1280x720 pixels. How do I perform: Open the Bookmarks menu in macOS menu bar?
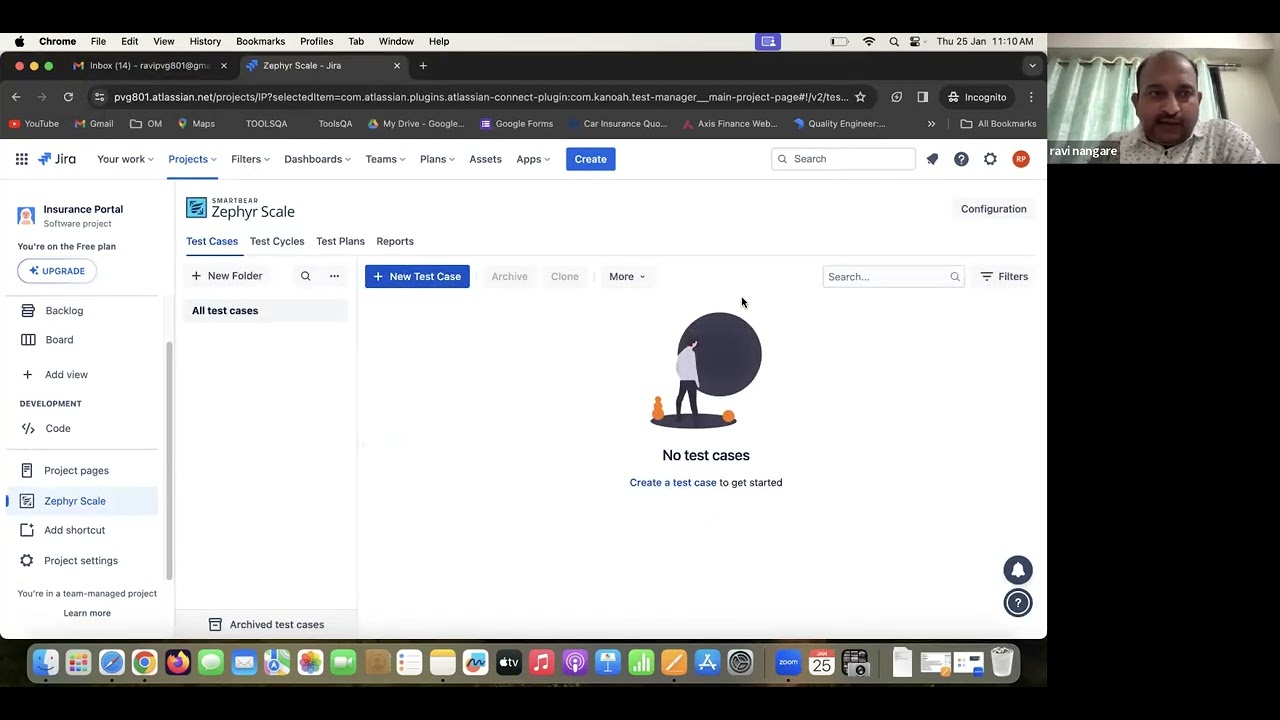click(260, 41)
